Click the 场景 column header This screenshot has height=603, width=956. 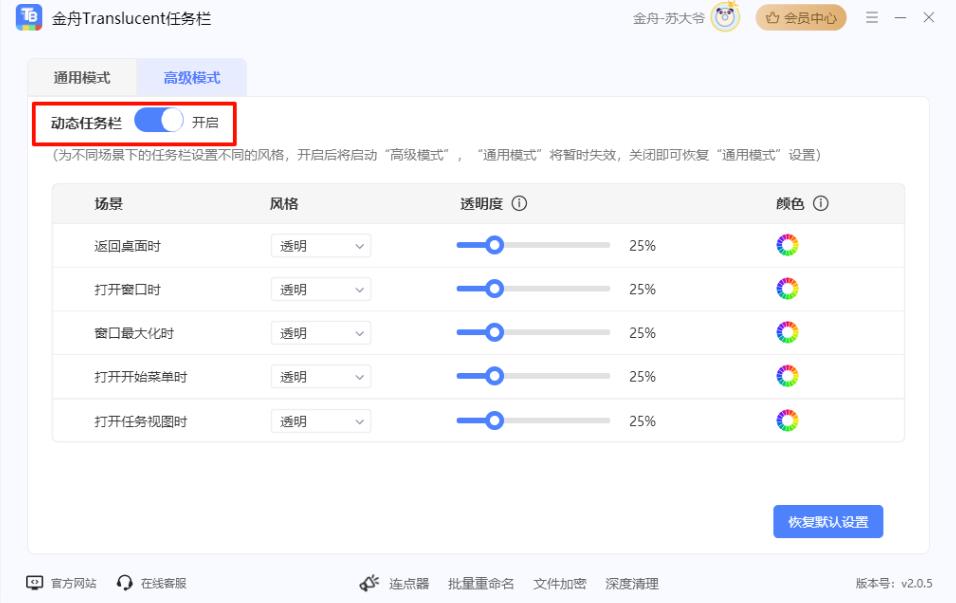pyautogui.click(x=109, y=204)
